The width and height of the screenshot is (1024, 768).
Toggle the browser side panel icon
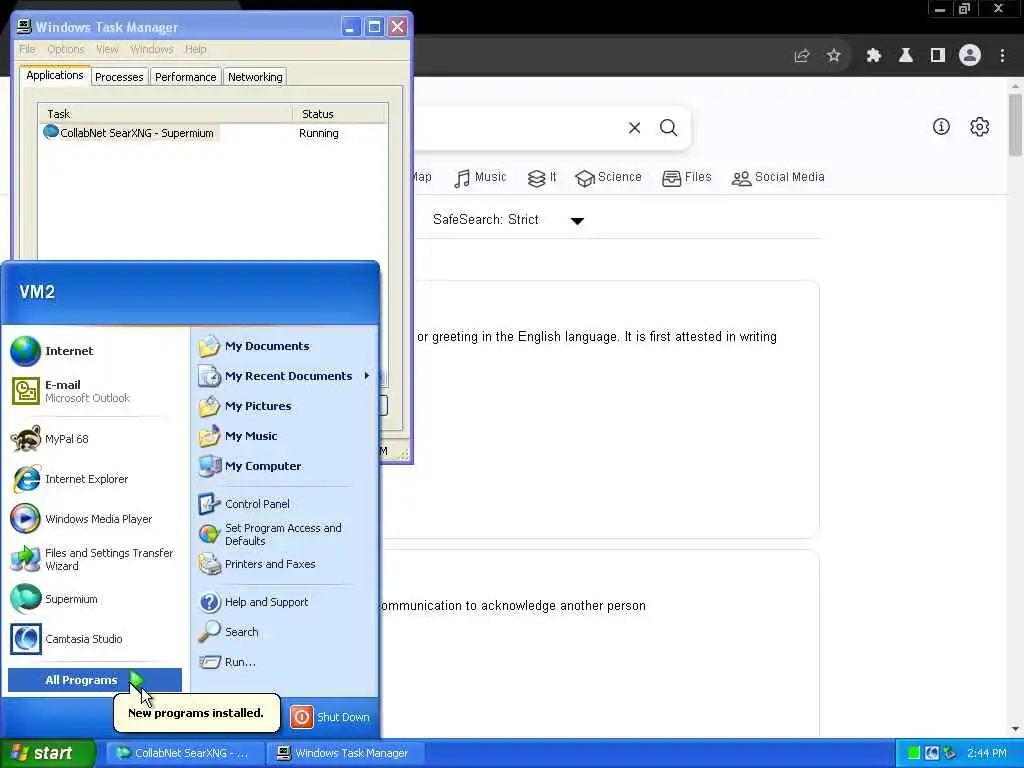click(938, 56)
